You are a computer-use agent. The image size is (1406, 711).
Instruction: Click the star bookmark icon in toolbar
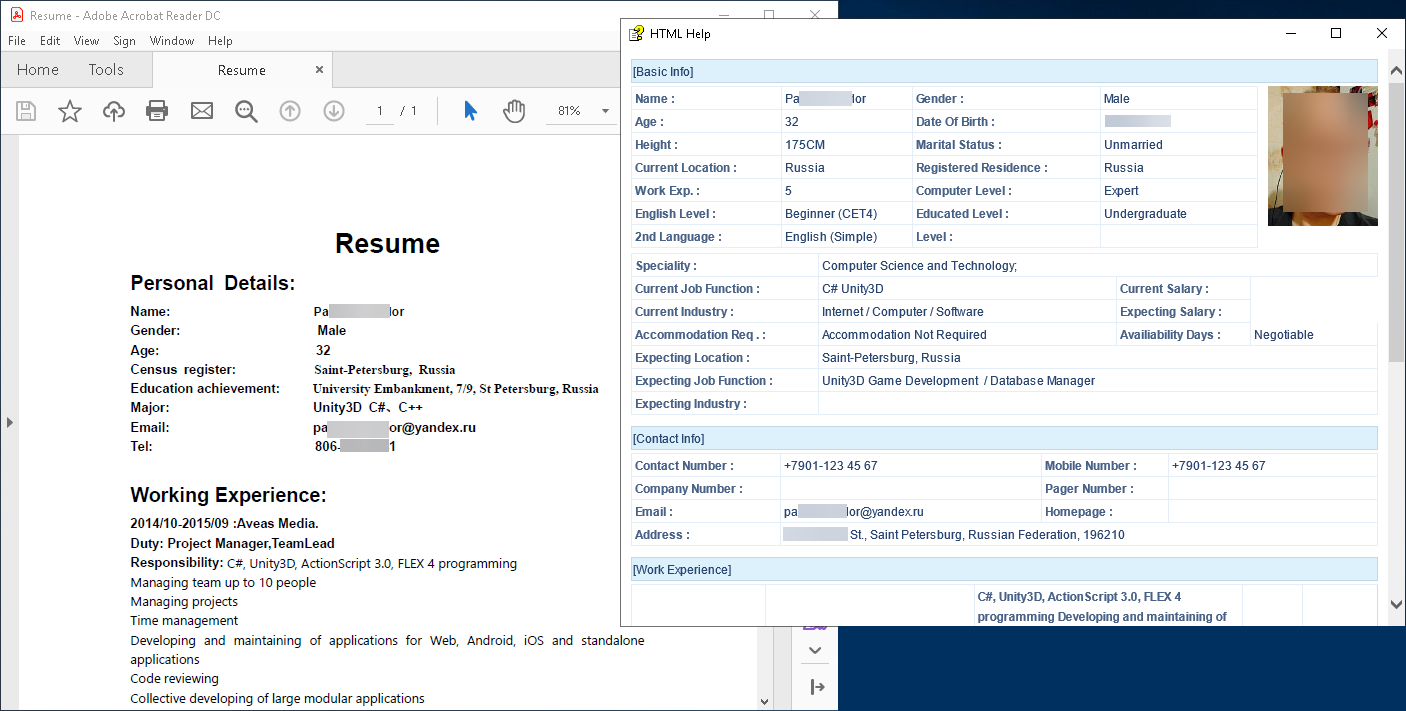point(69,111)
